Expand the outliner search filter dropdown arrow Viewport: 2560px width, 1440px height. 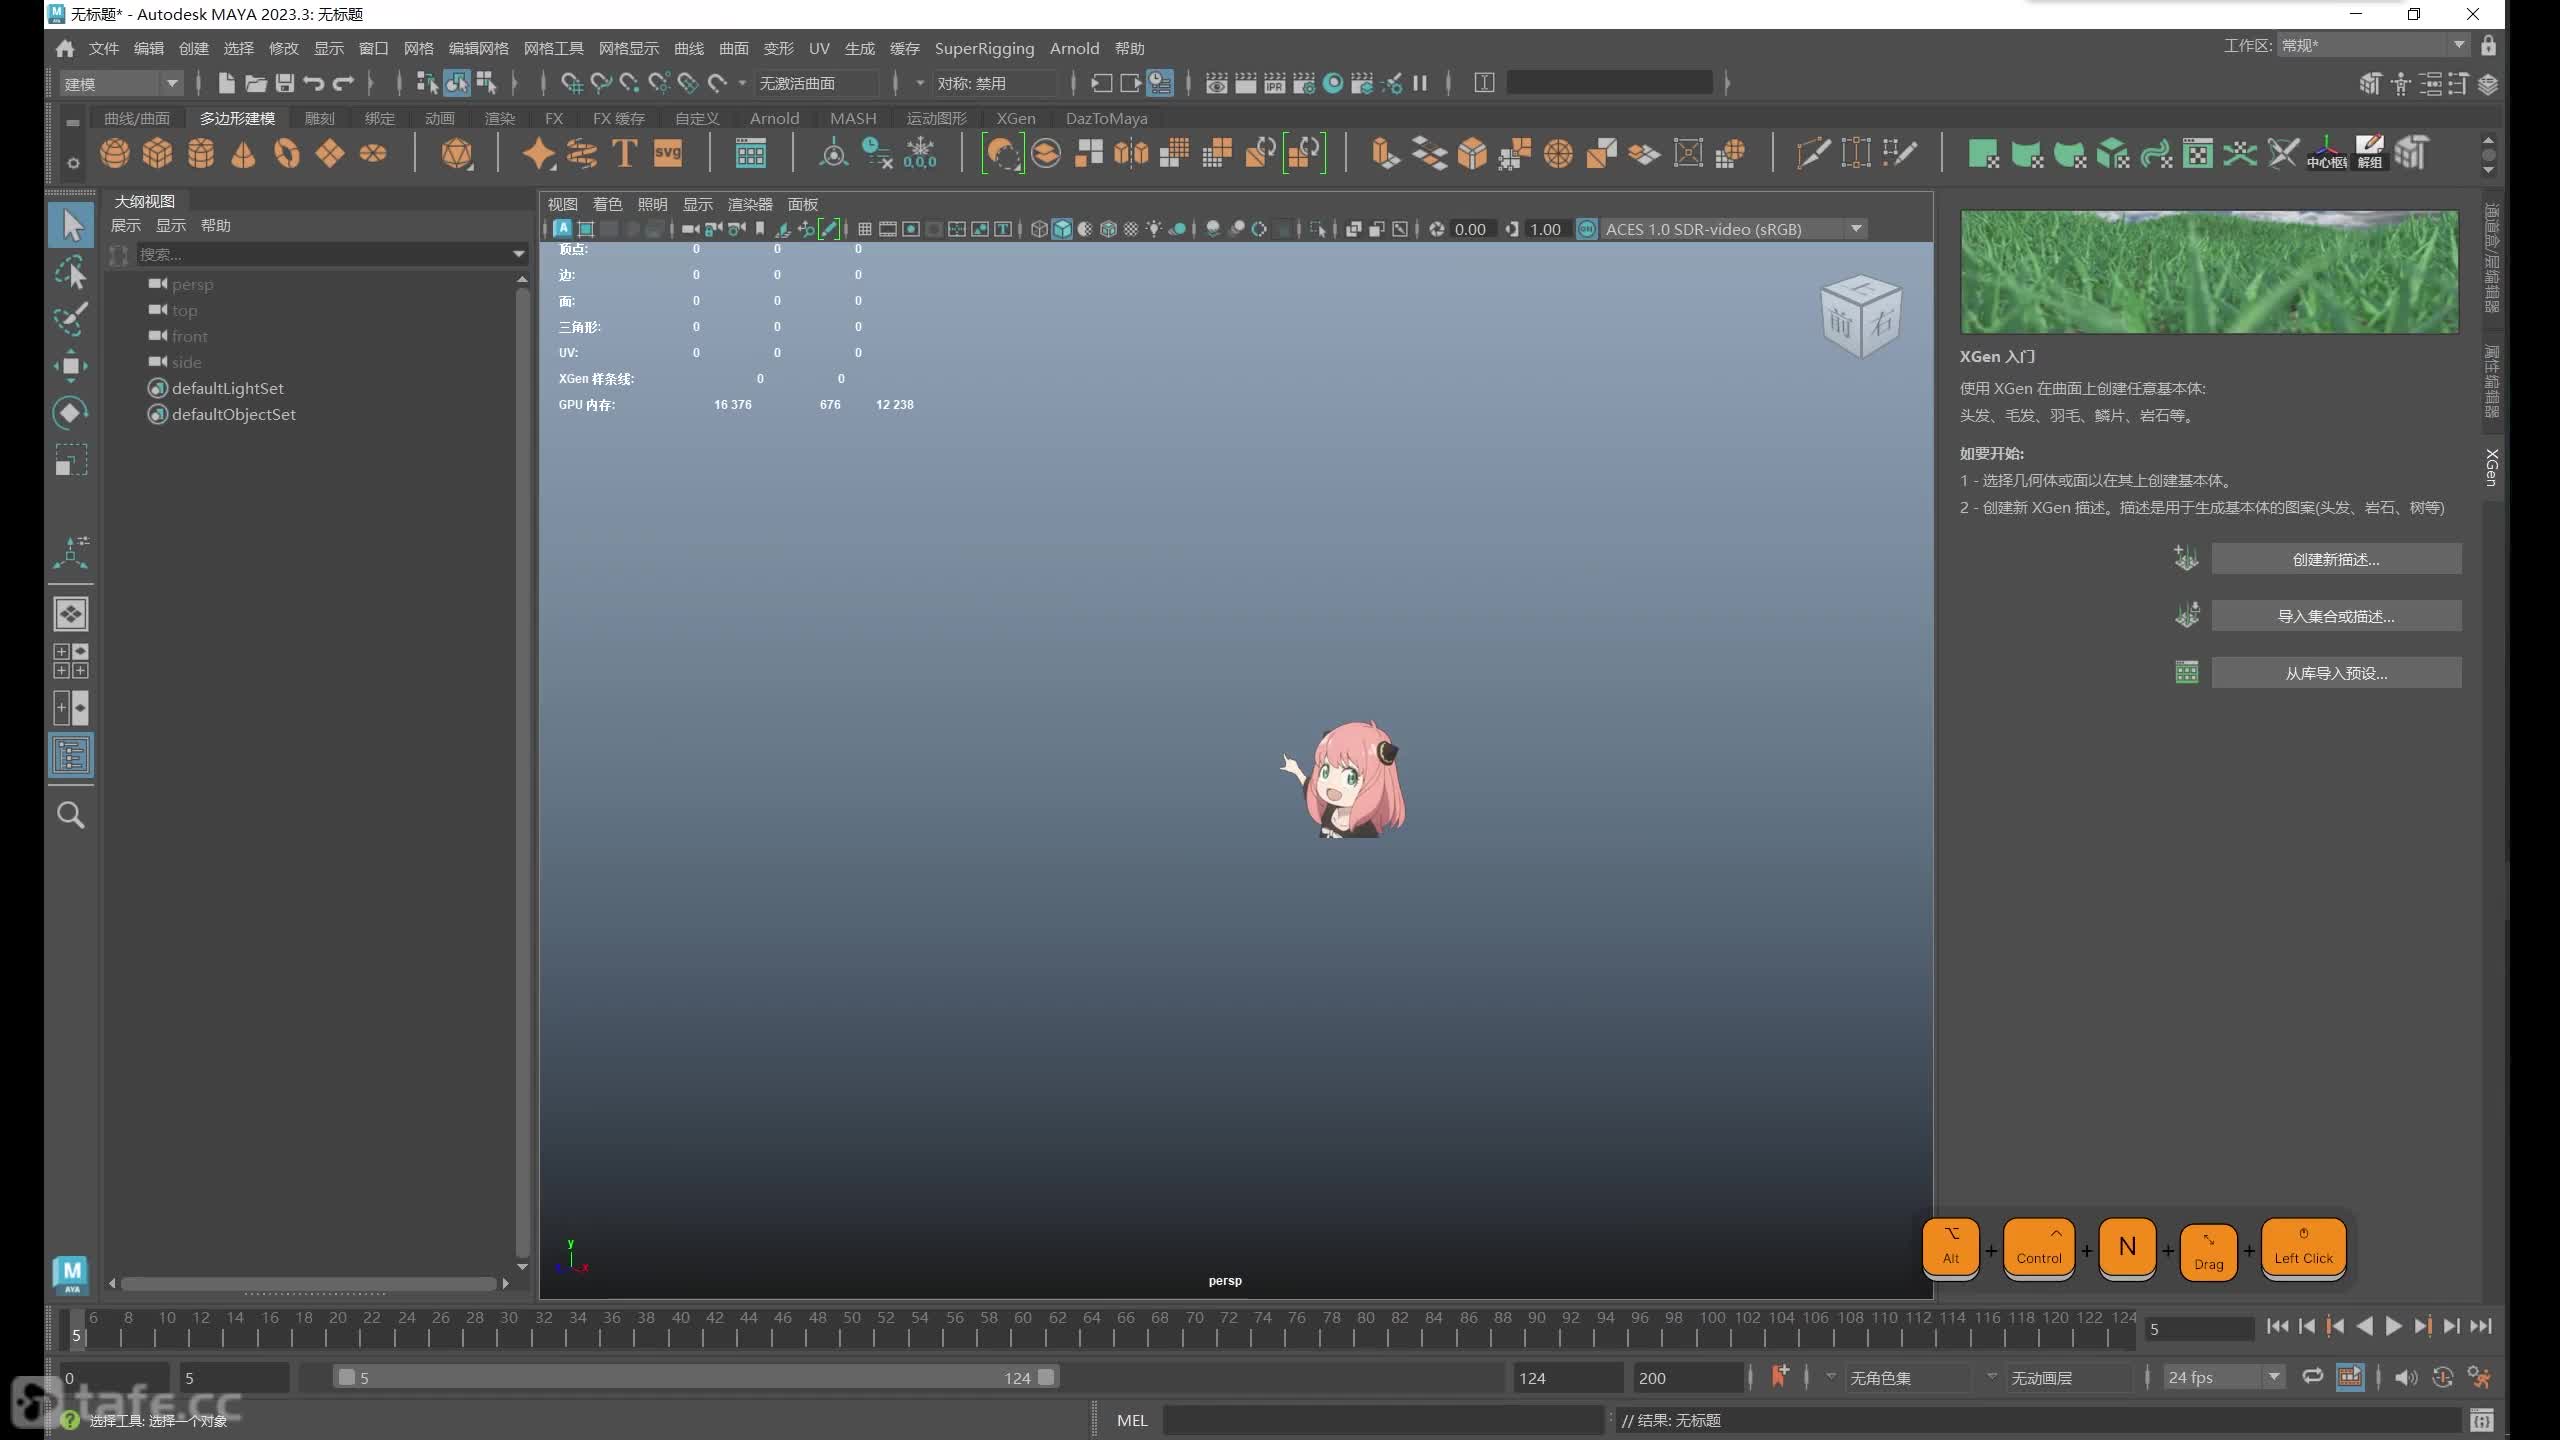point(518,254)
